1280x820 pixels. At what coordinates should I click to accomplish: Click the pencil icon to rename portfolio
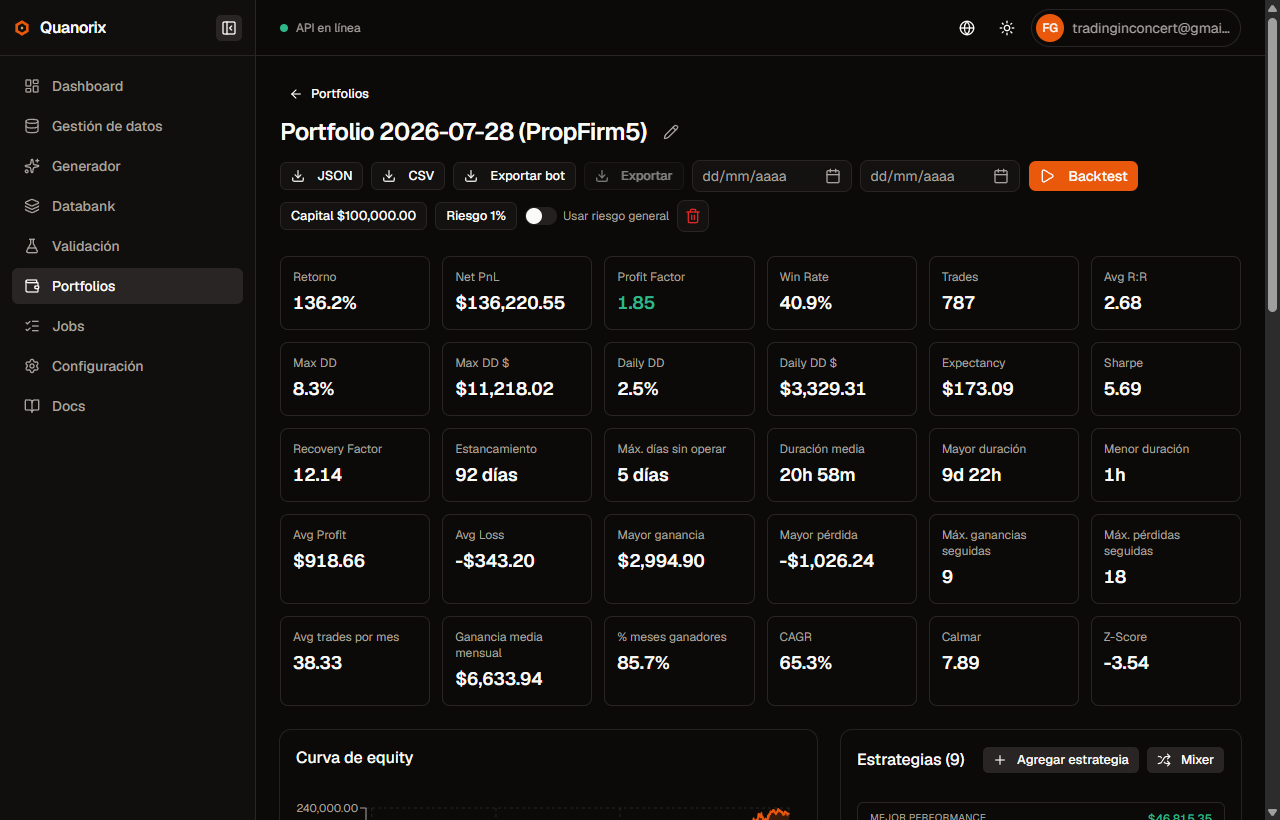coord(671,132)
